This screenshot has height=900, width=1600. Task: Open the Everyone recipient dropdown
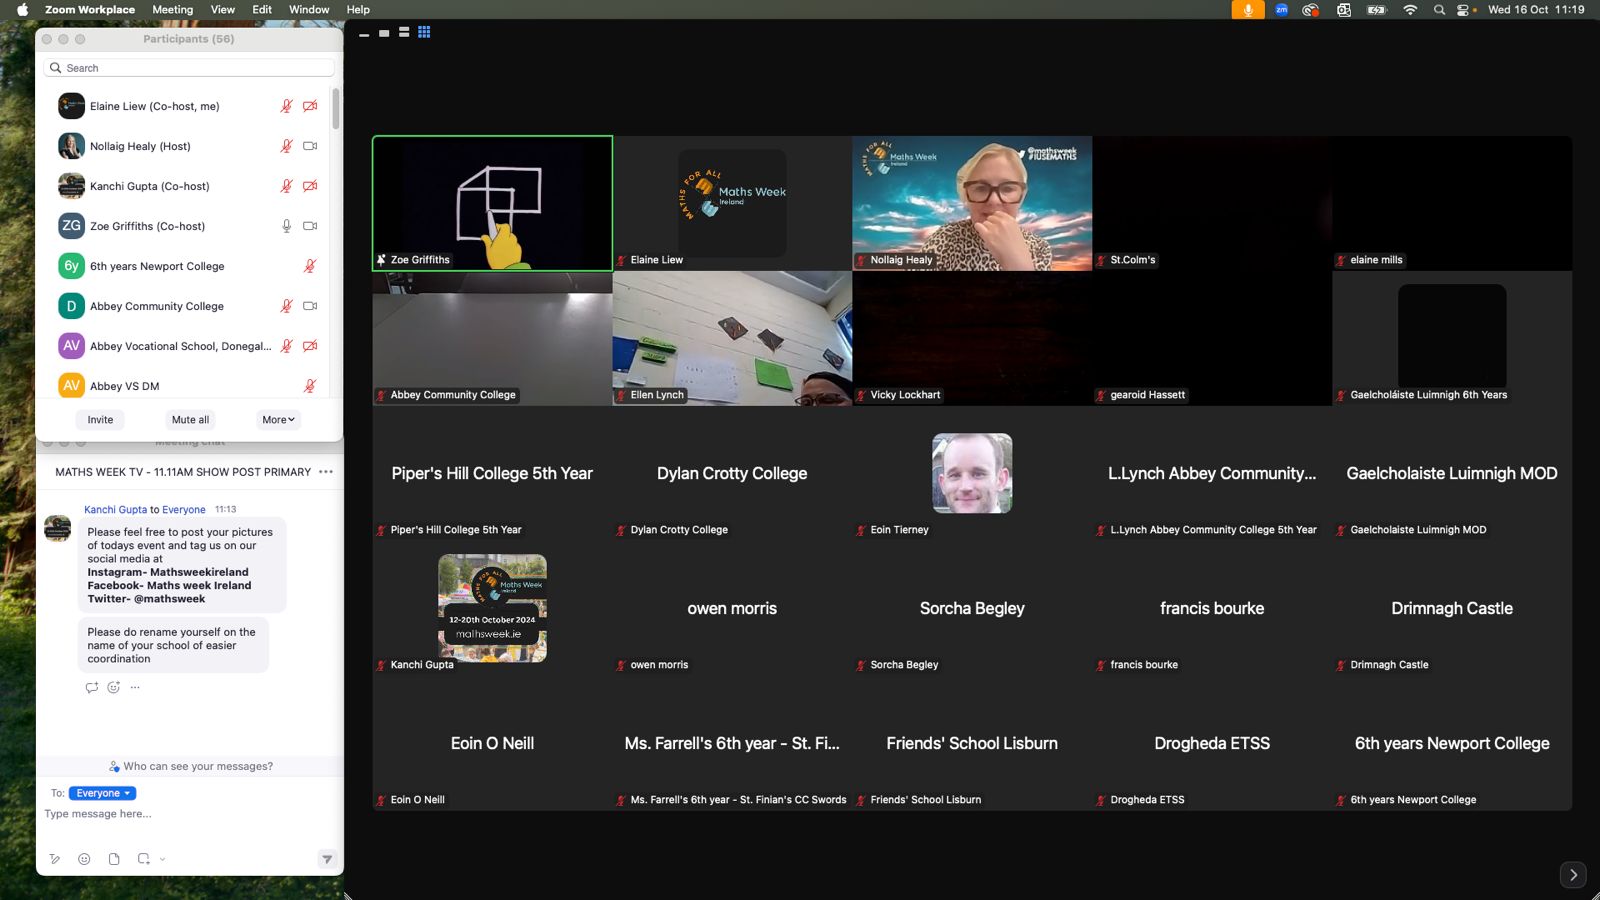[103, 793]
